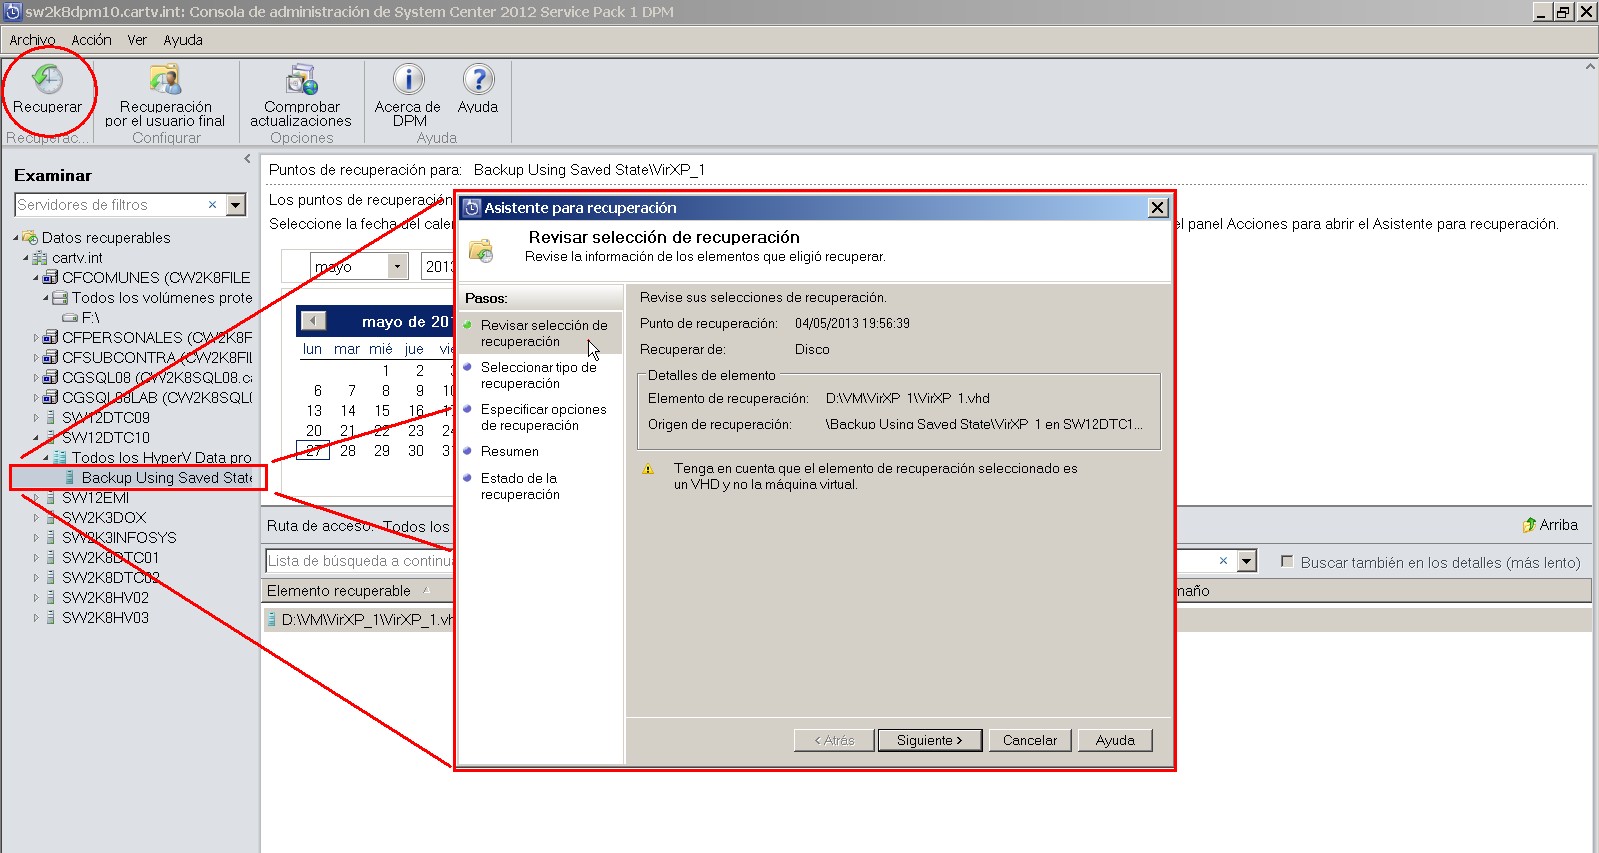Screen dimensions: 1599x853
Task: Clear the search box with the X
Action: coord(1223,561)
